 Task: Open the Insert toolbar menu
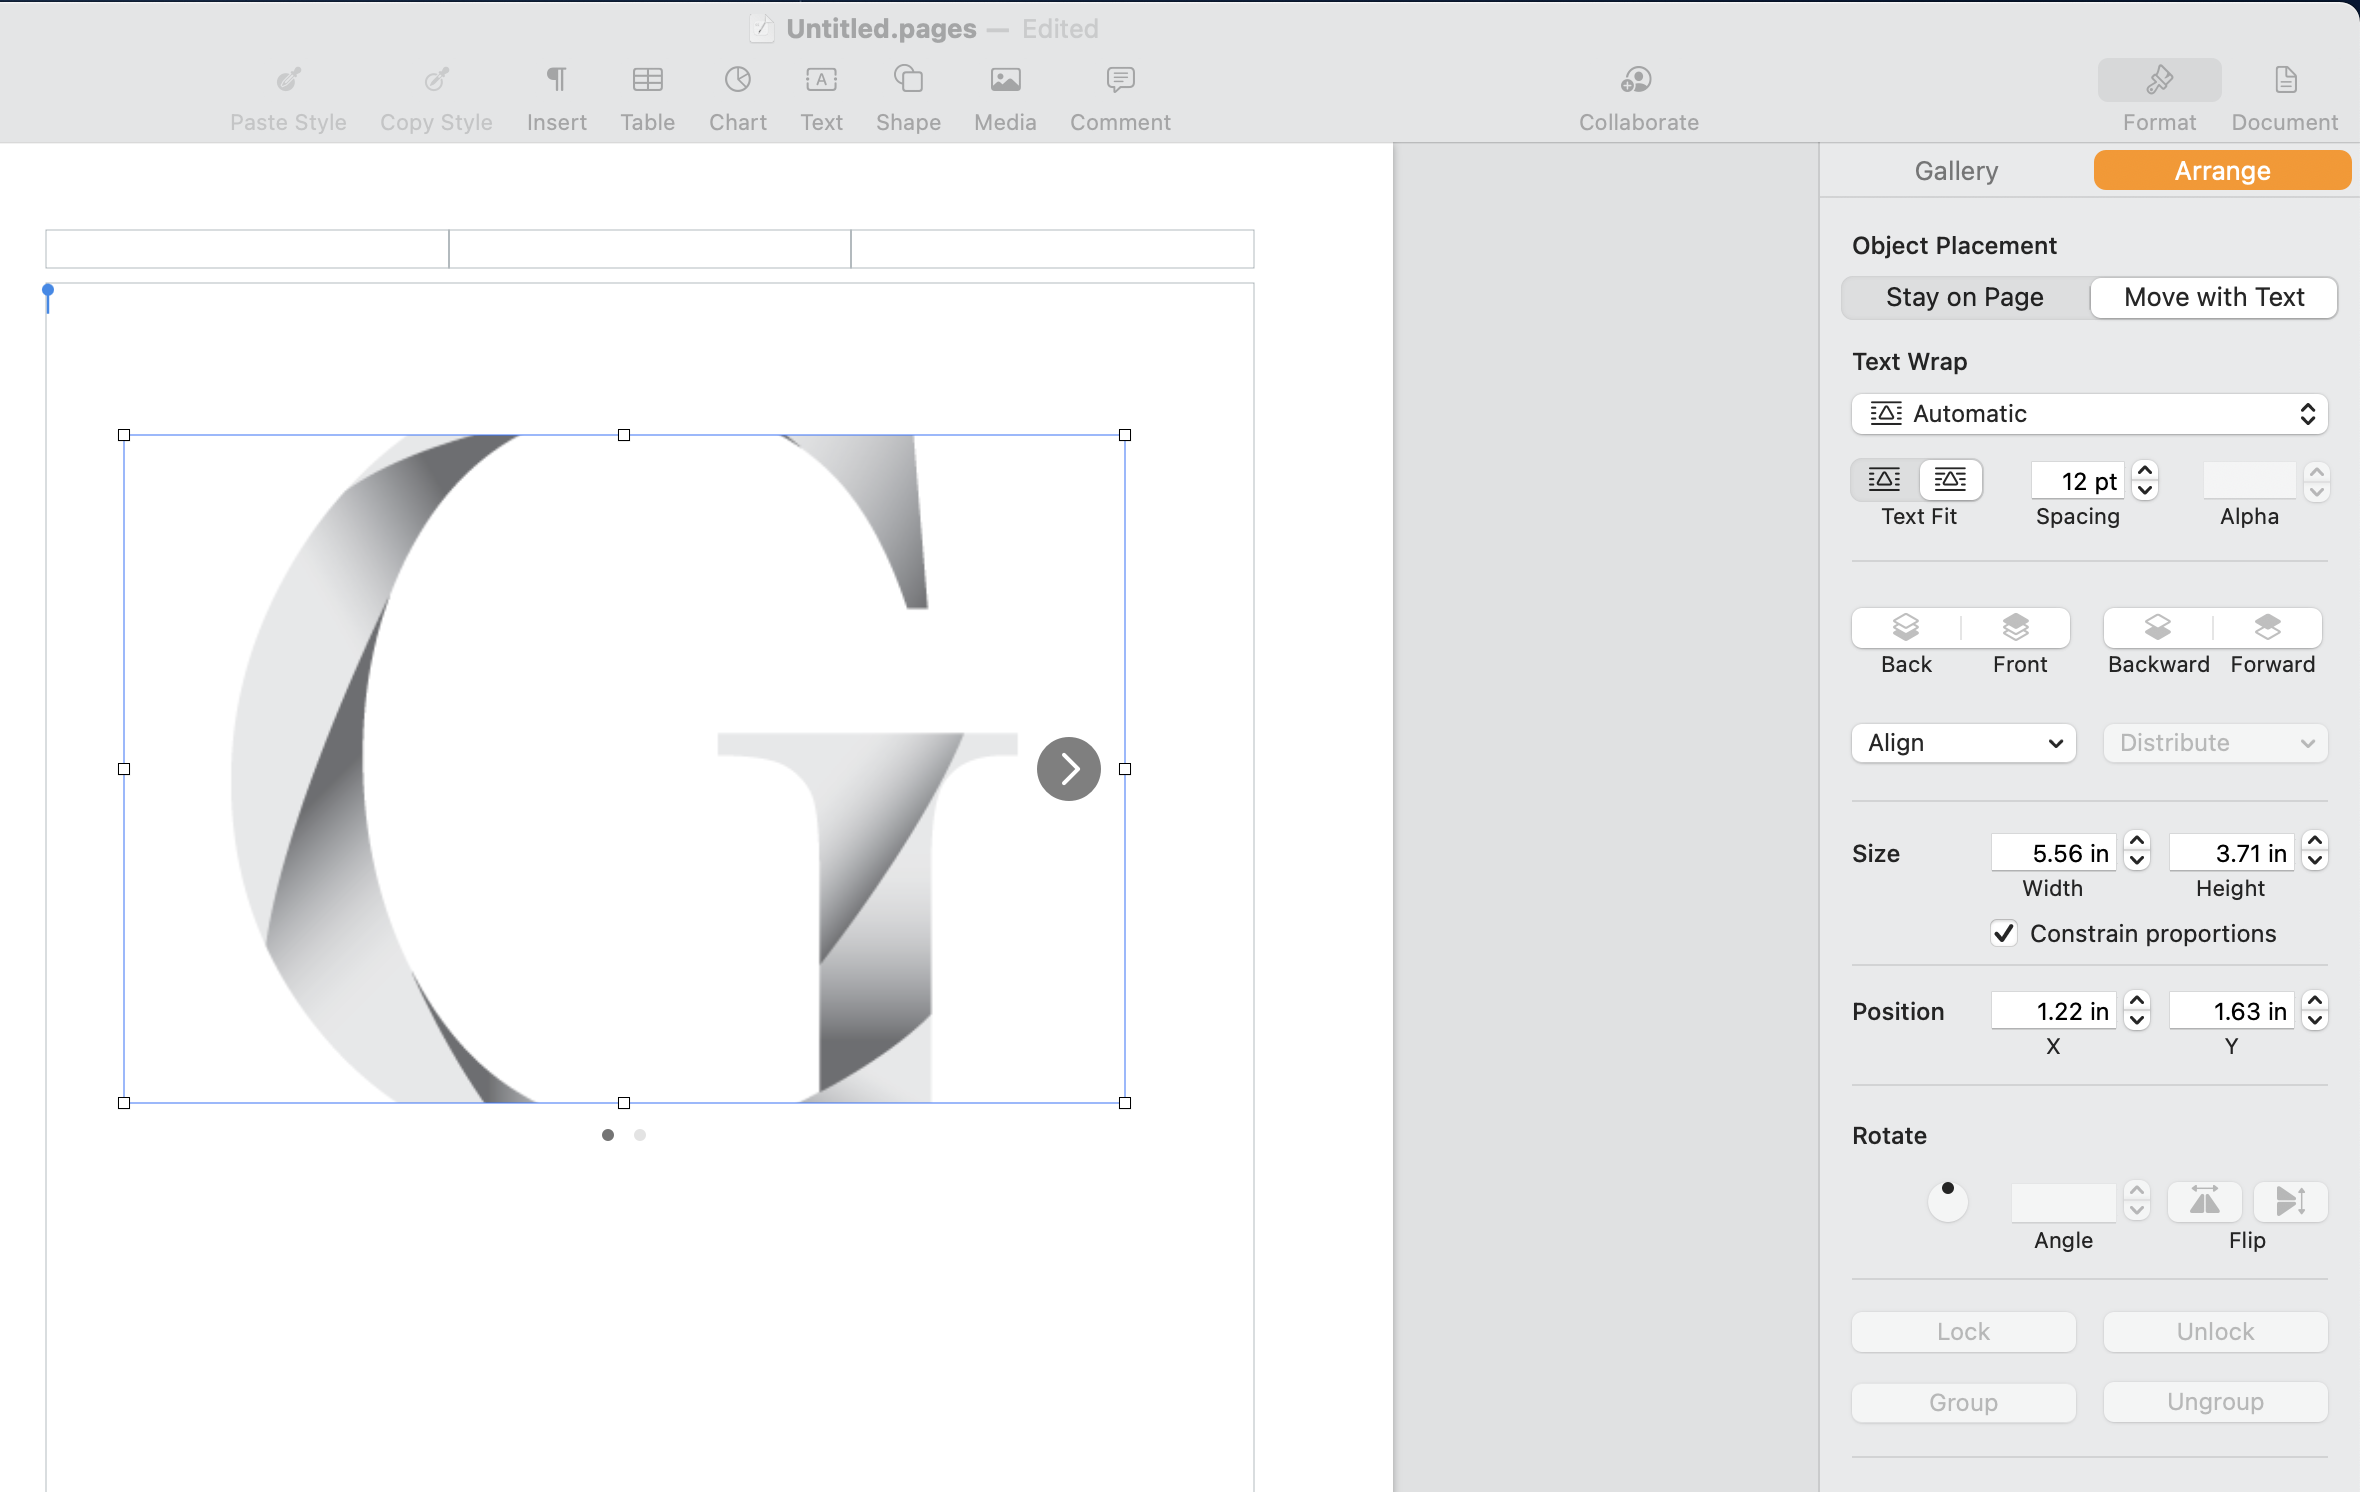coord(556,81)
